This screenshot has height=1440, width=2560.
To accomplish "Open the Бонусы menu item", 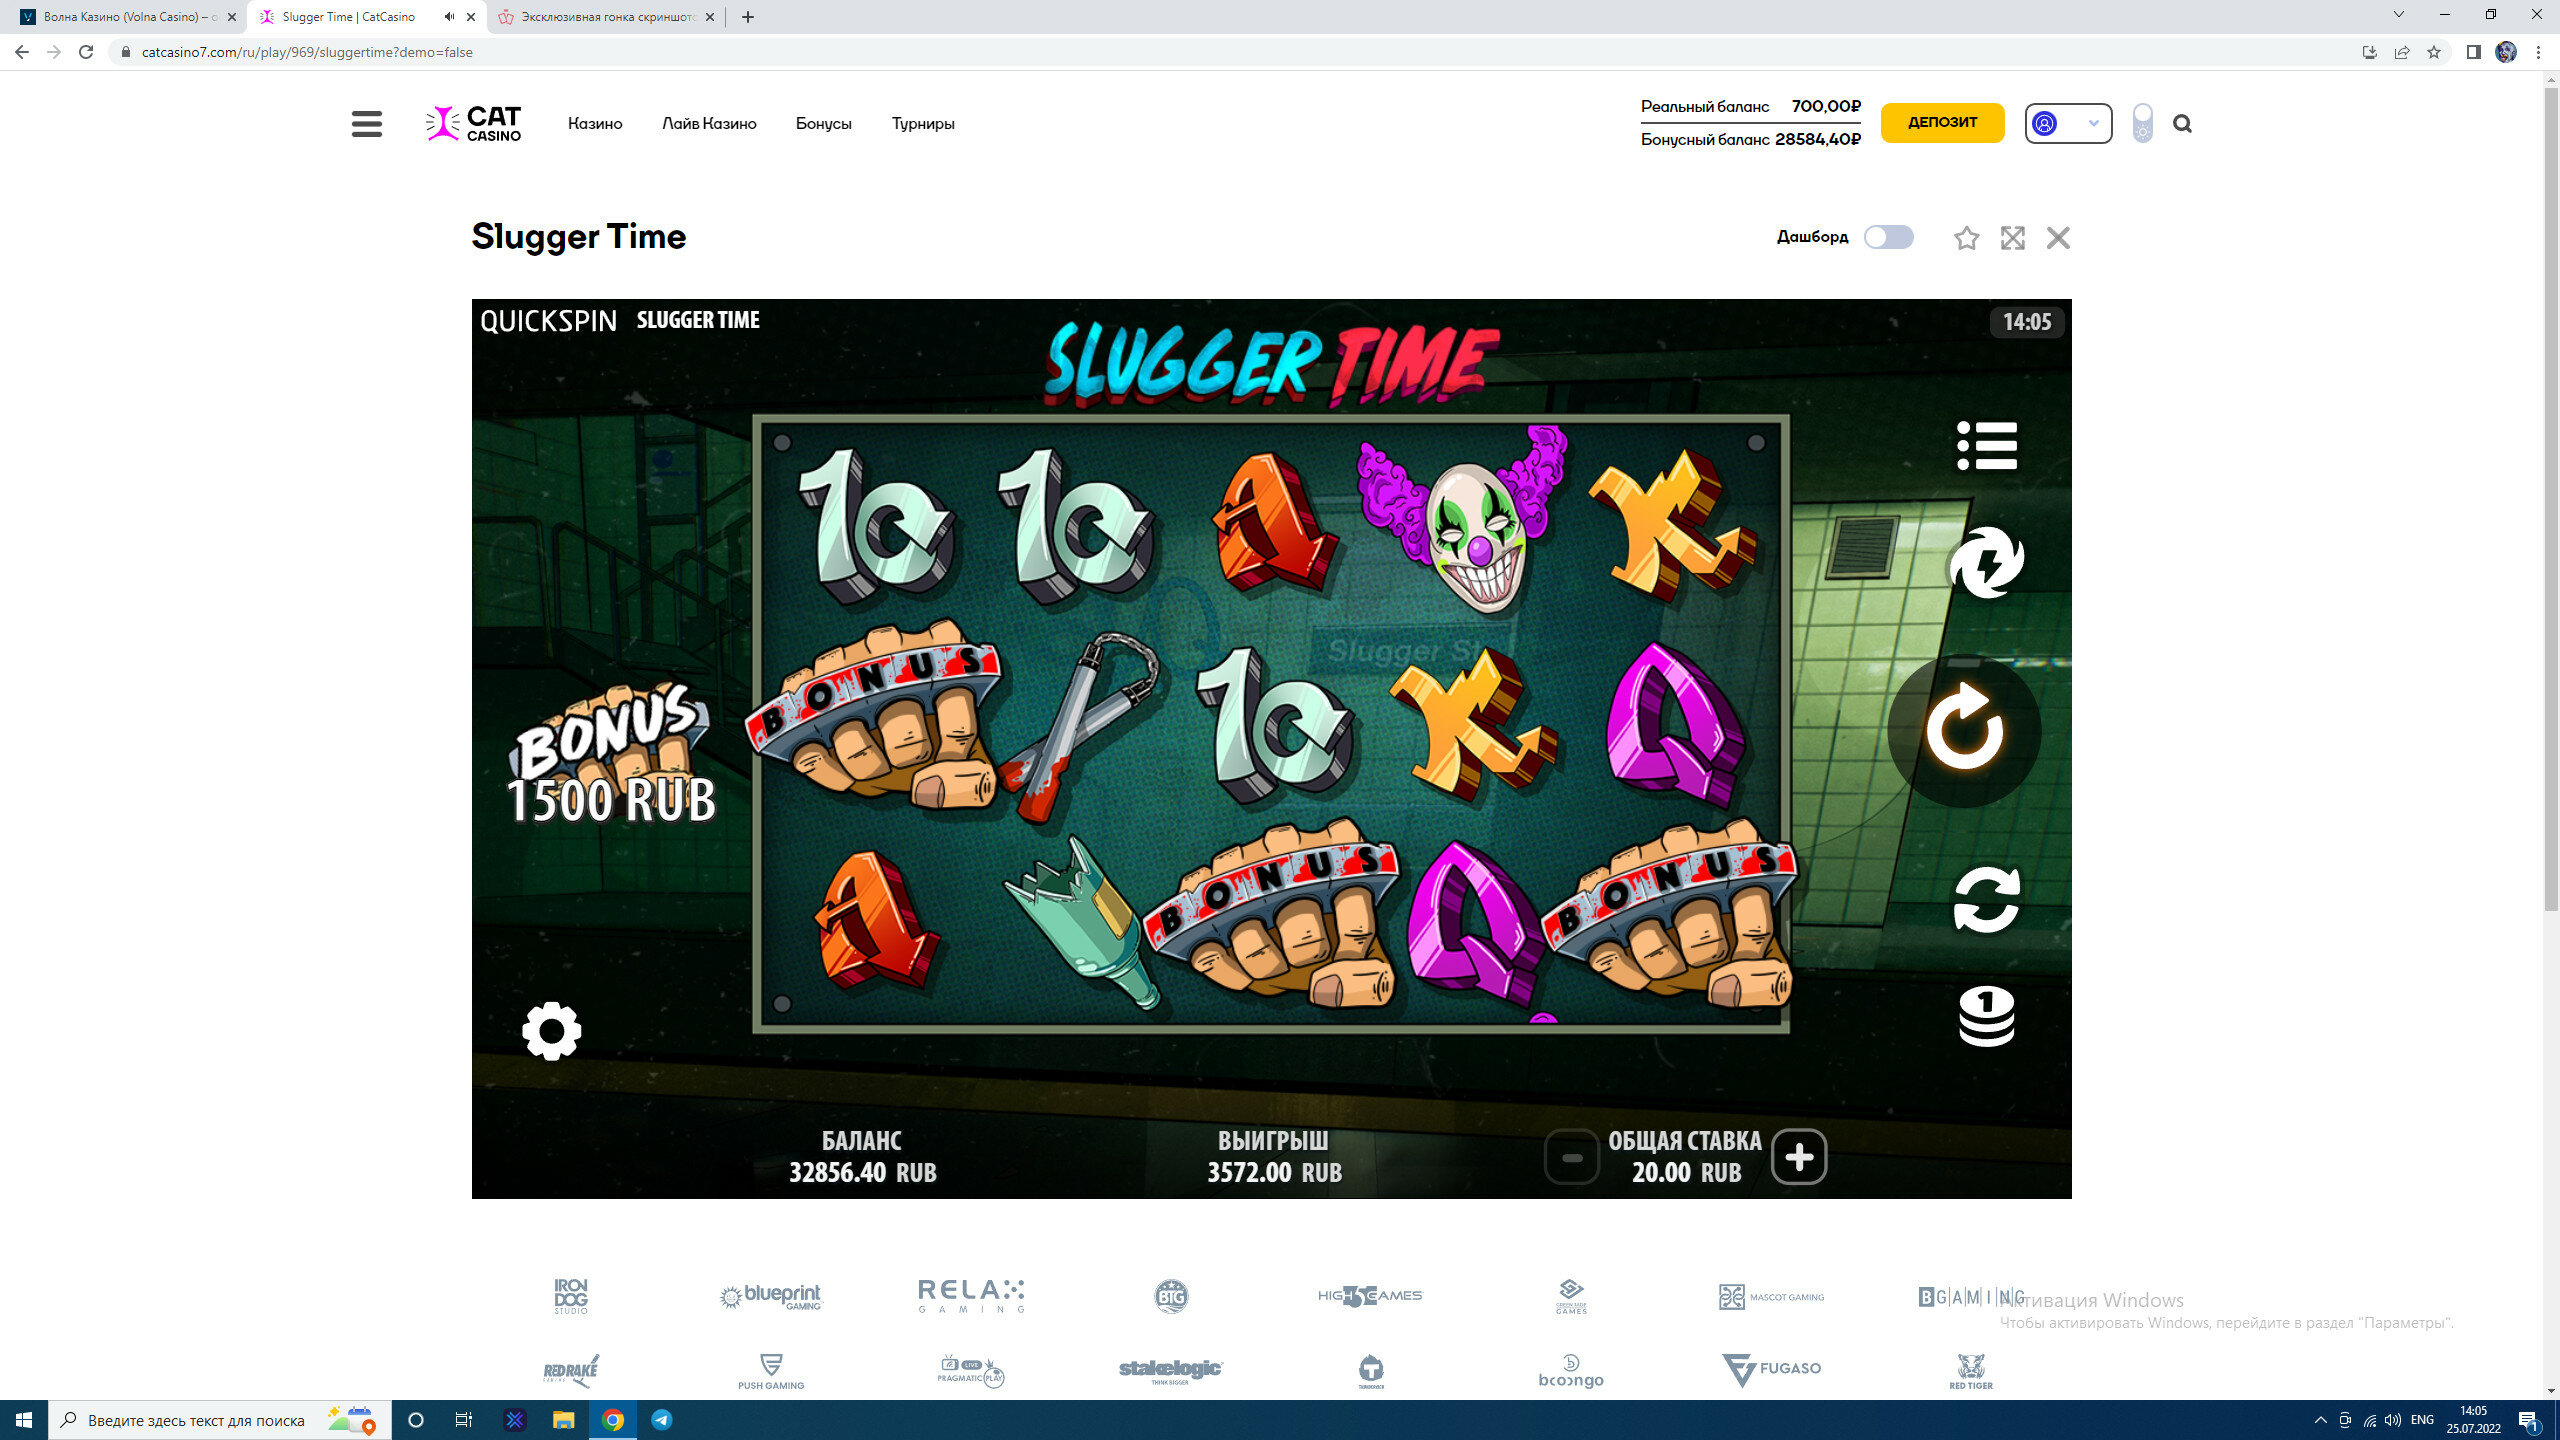I will coord(823,124).
